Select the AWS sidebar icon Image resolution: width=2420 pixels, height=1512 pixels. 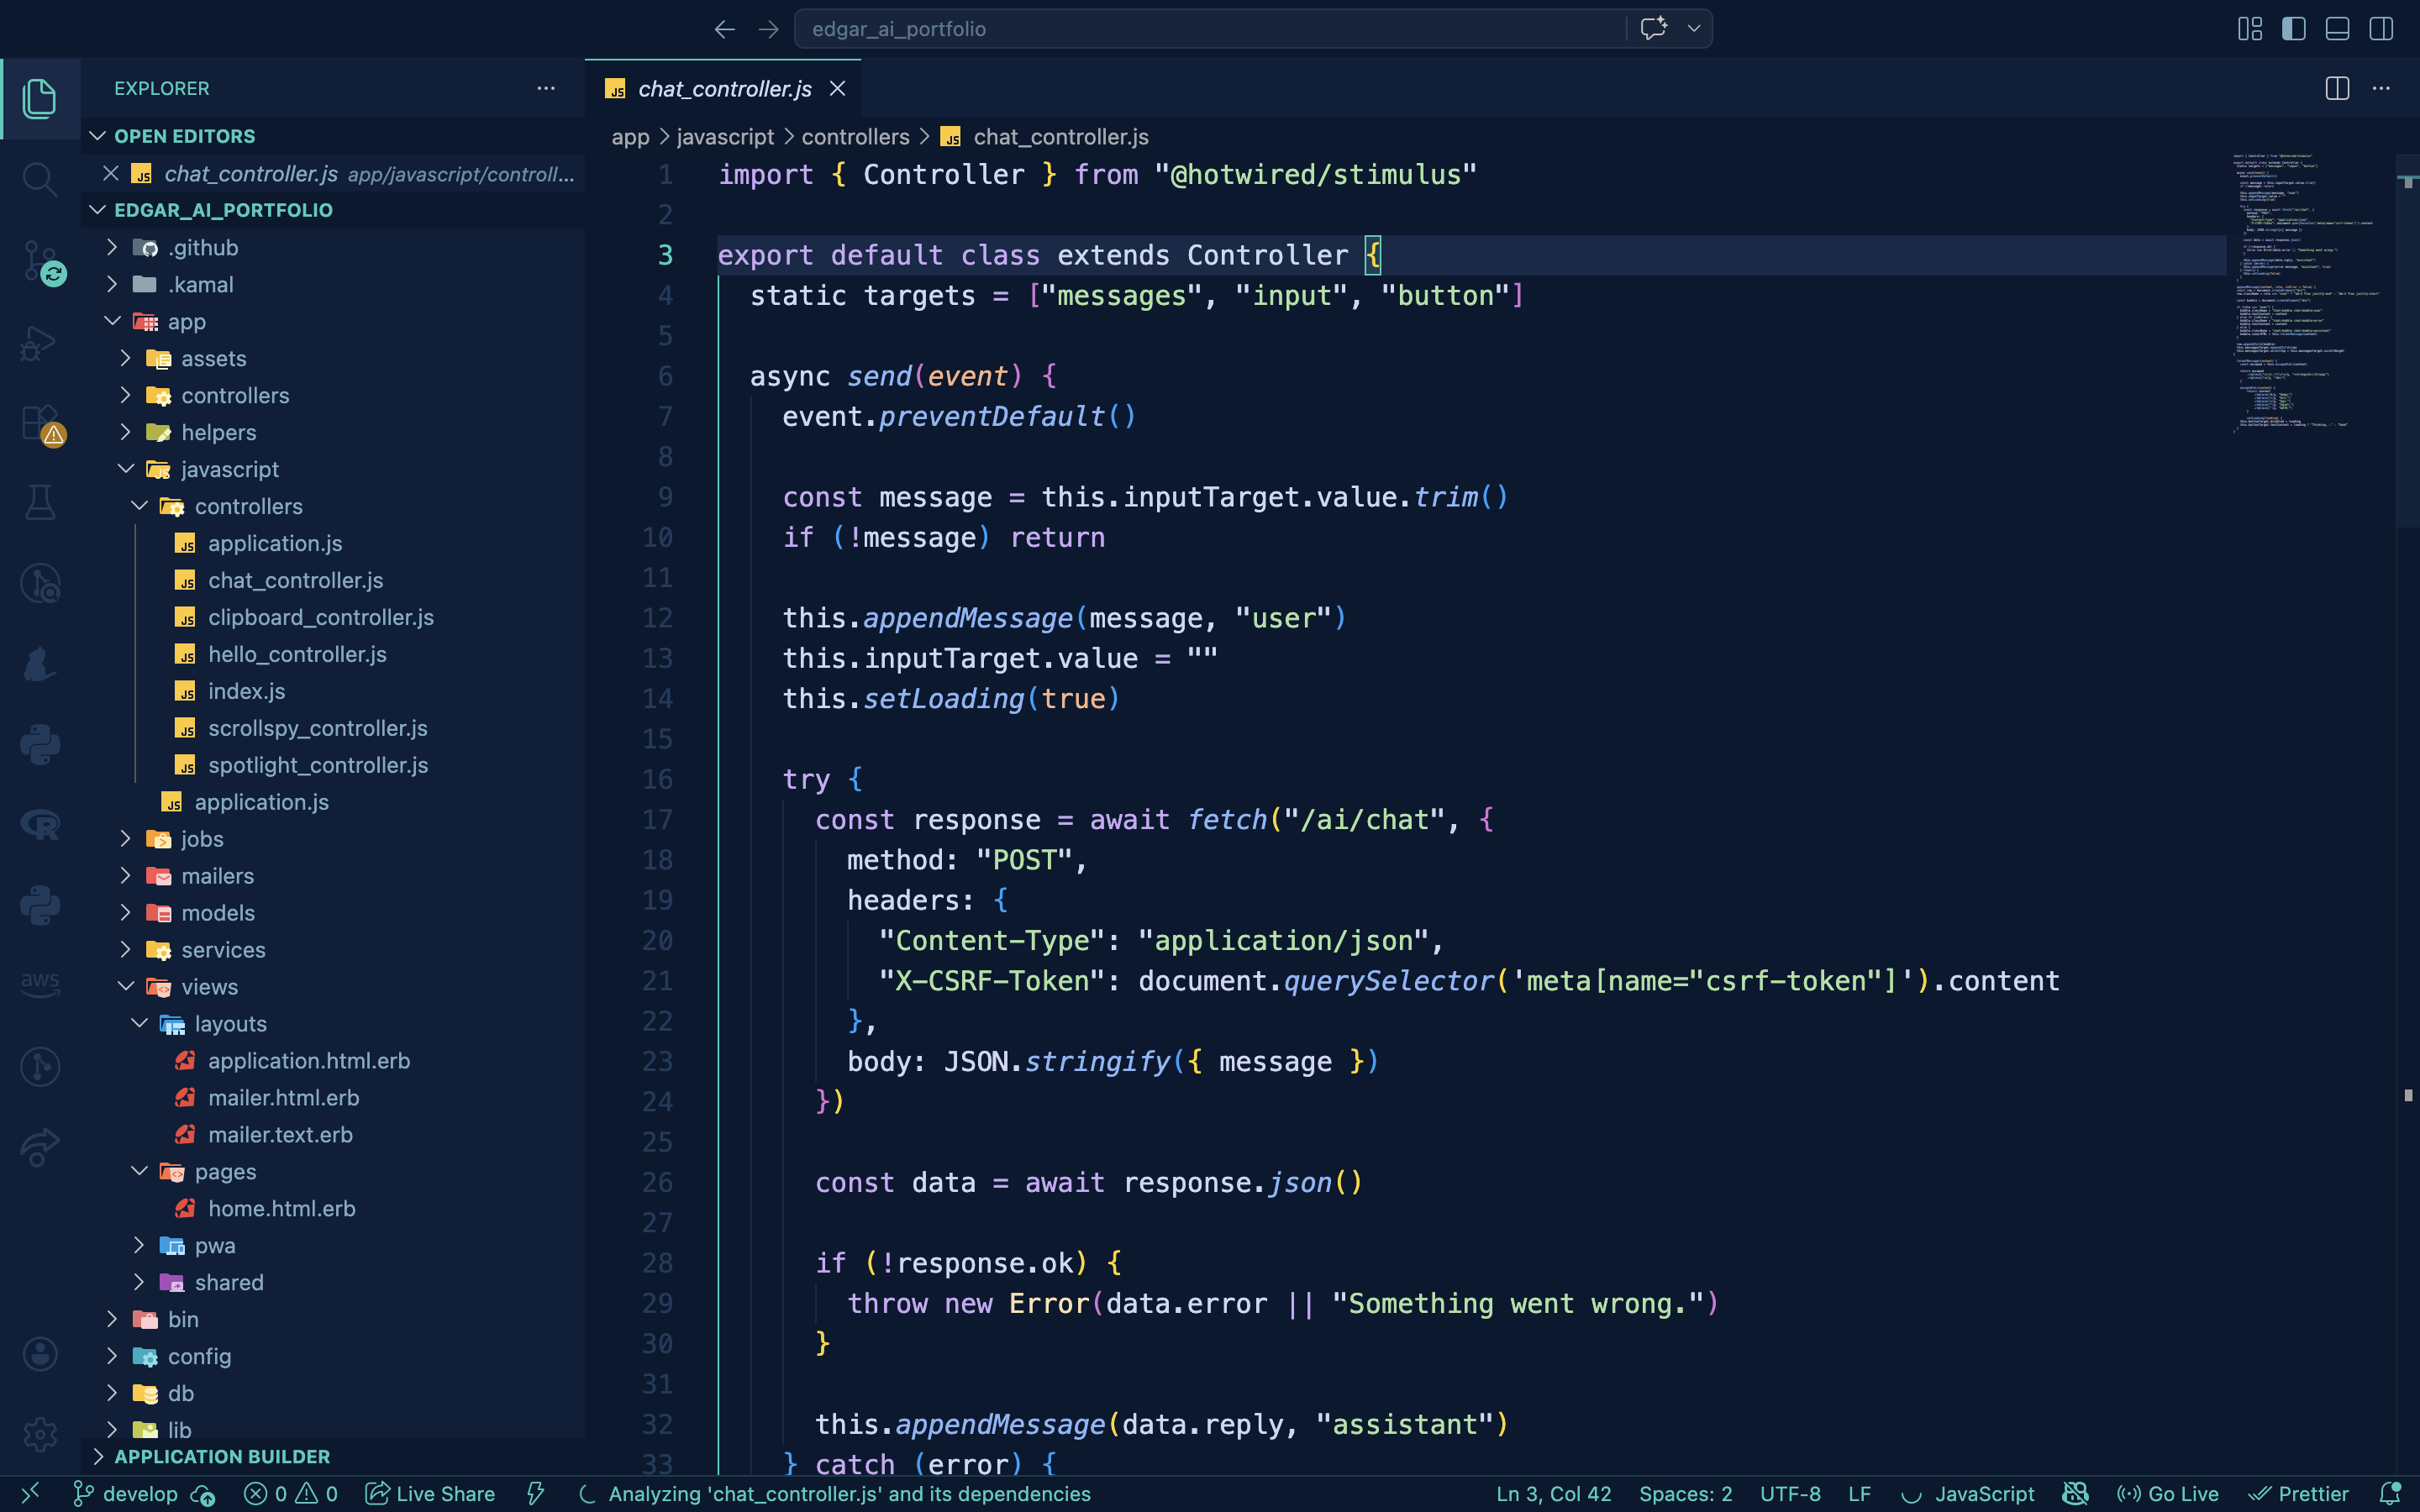click(x=40, y=984)
